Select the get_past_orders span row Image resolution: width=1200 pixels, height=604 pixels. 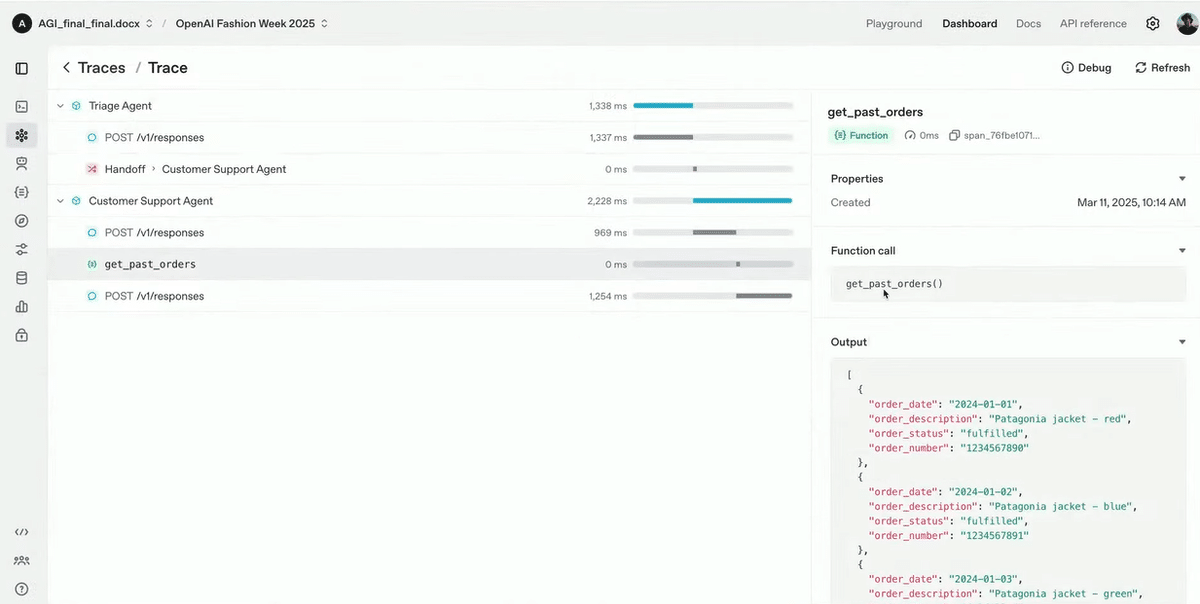[150, 263]
